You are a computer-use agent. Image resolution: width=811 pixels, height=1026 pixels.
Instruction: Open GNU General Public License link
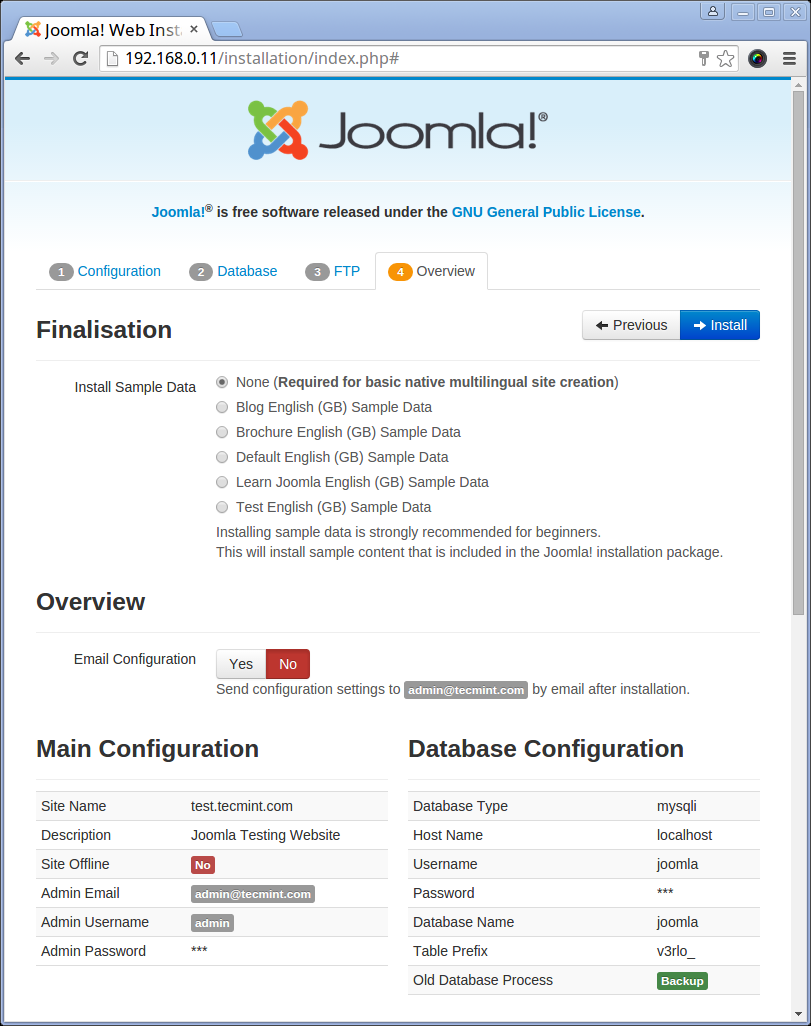[546, 212]
